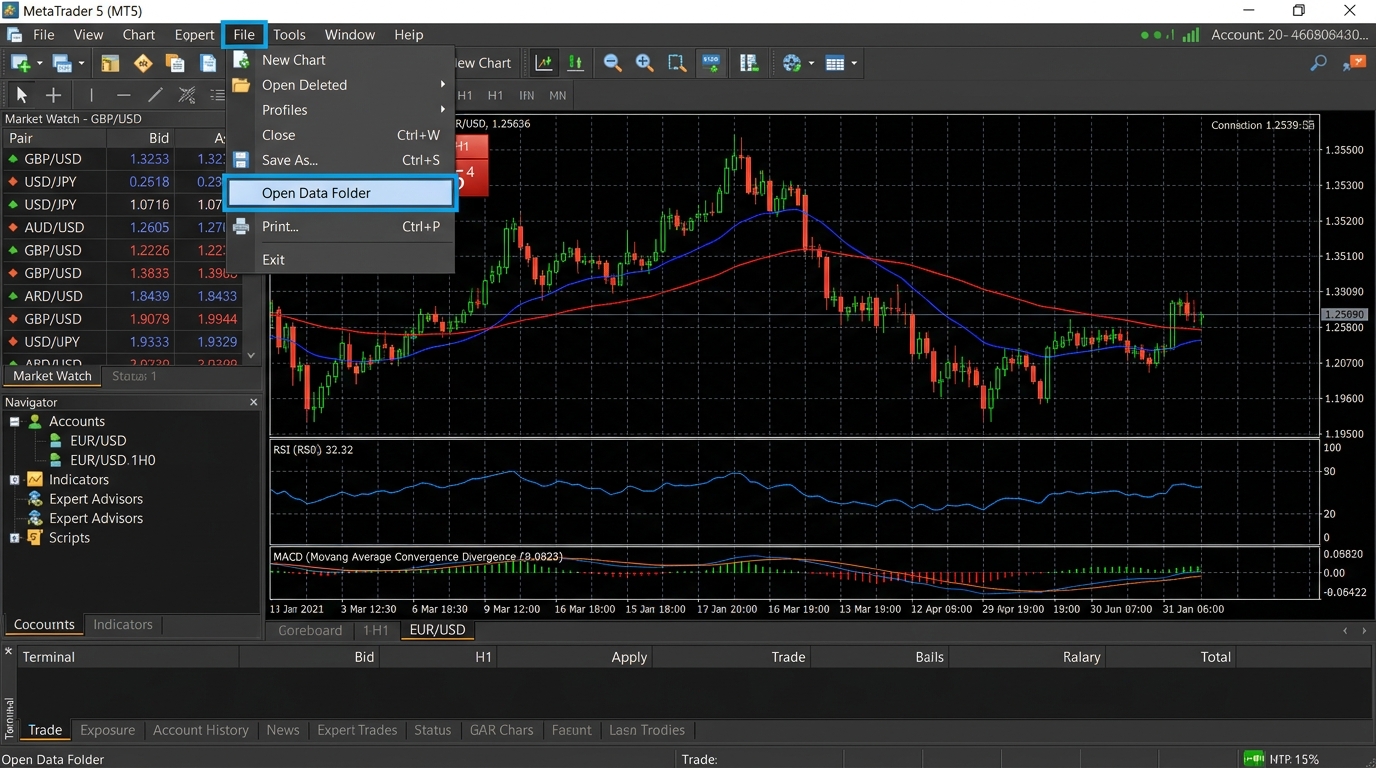Screen dimensions: 1376x768
Task: Click the blue table toolbar icon
Action: [835, 63]
